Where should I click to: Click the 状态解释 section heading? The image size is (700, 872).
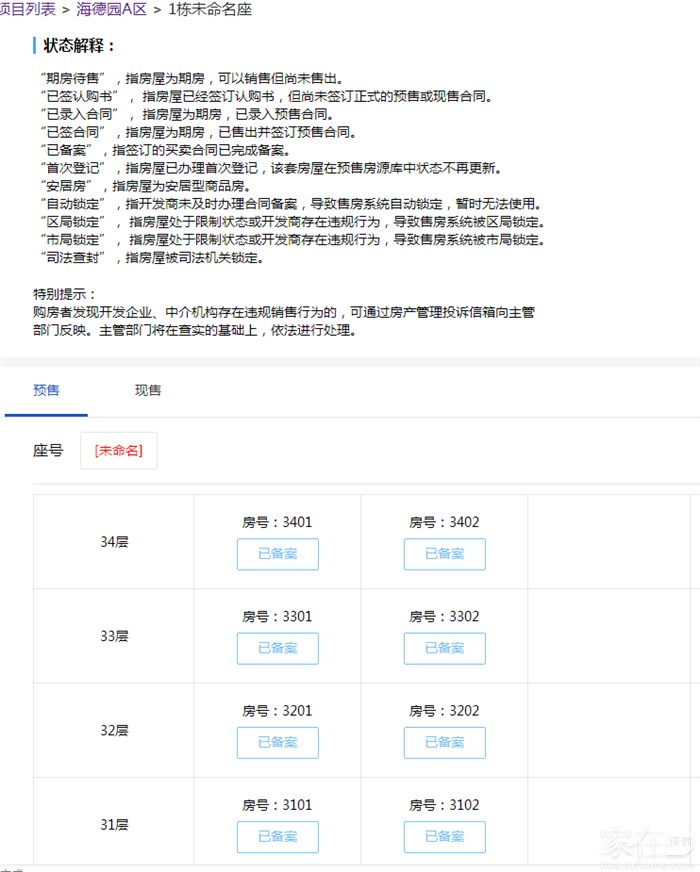click(x=79, y=46)
